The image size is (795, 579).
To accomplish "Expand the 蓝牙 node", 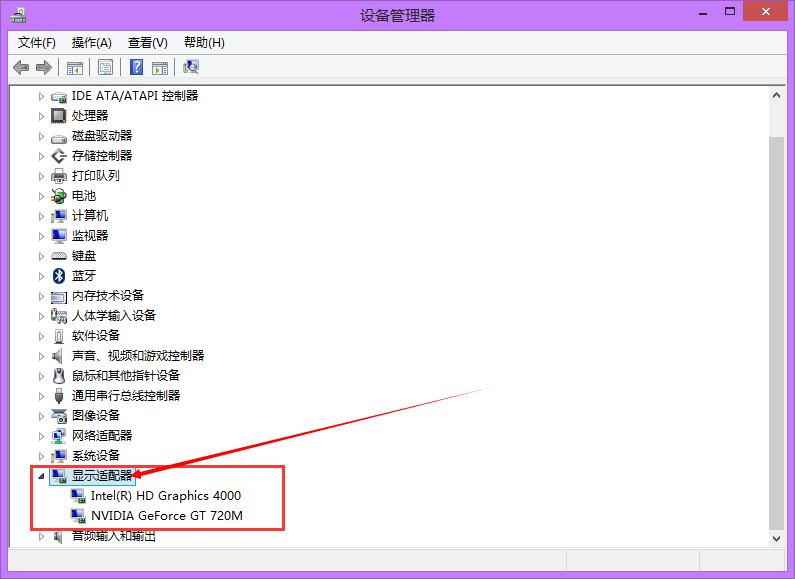I will coord(42,276).
